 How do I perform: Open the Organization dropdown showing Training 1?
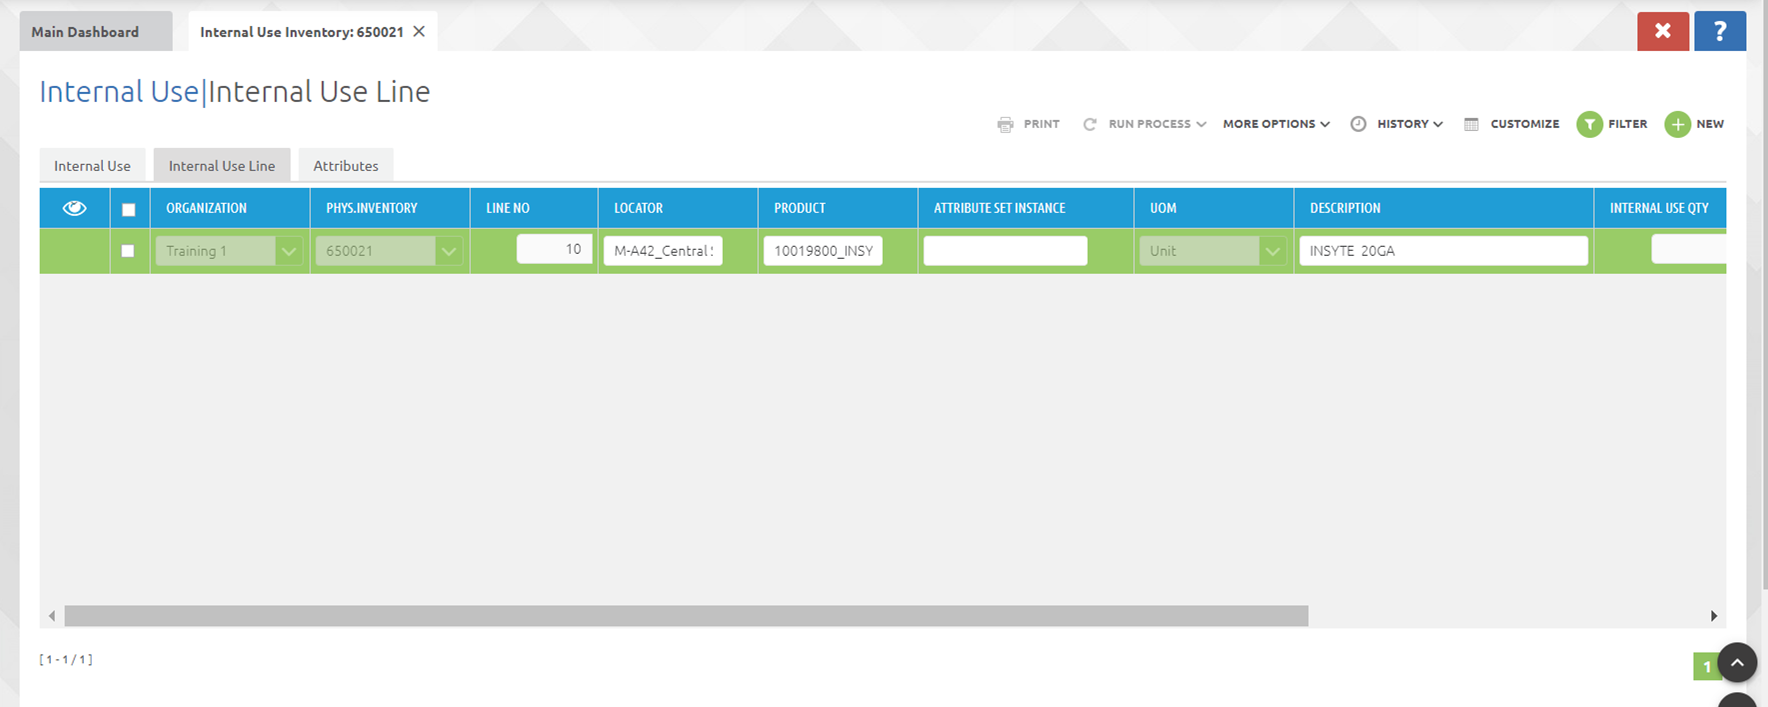coord(288,251)
